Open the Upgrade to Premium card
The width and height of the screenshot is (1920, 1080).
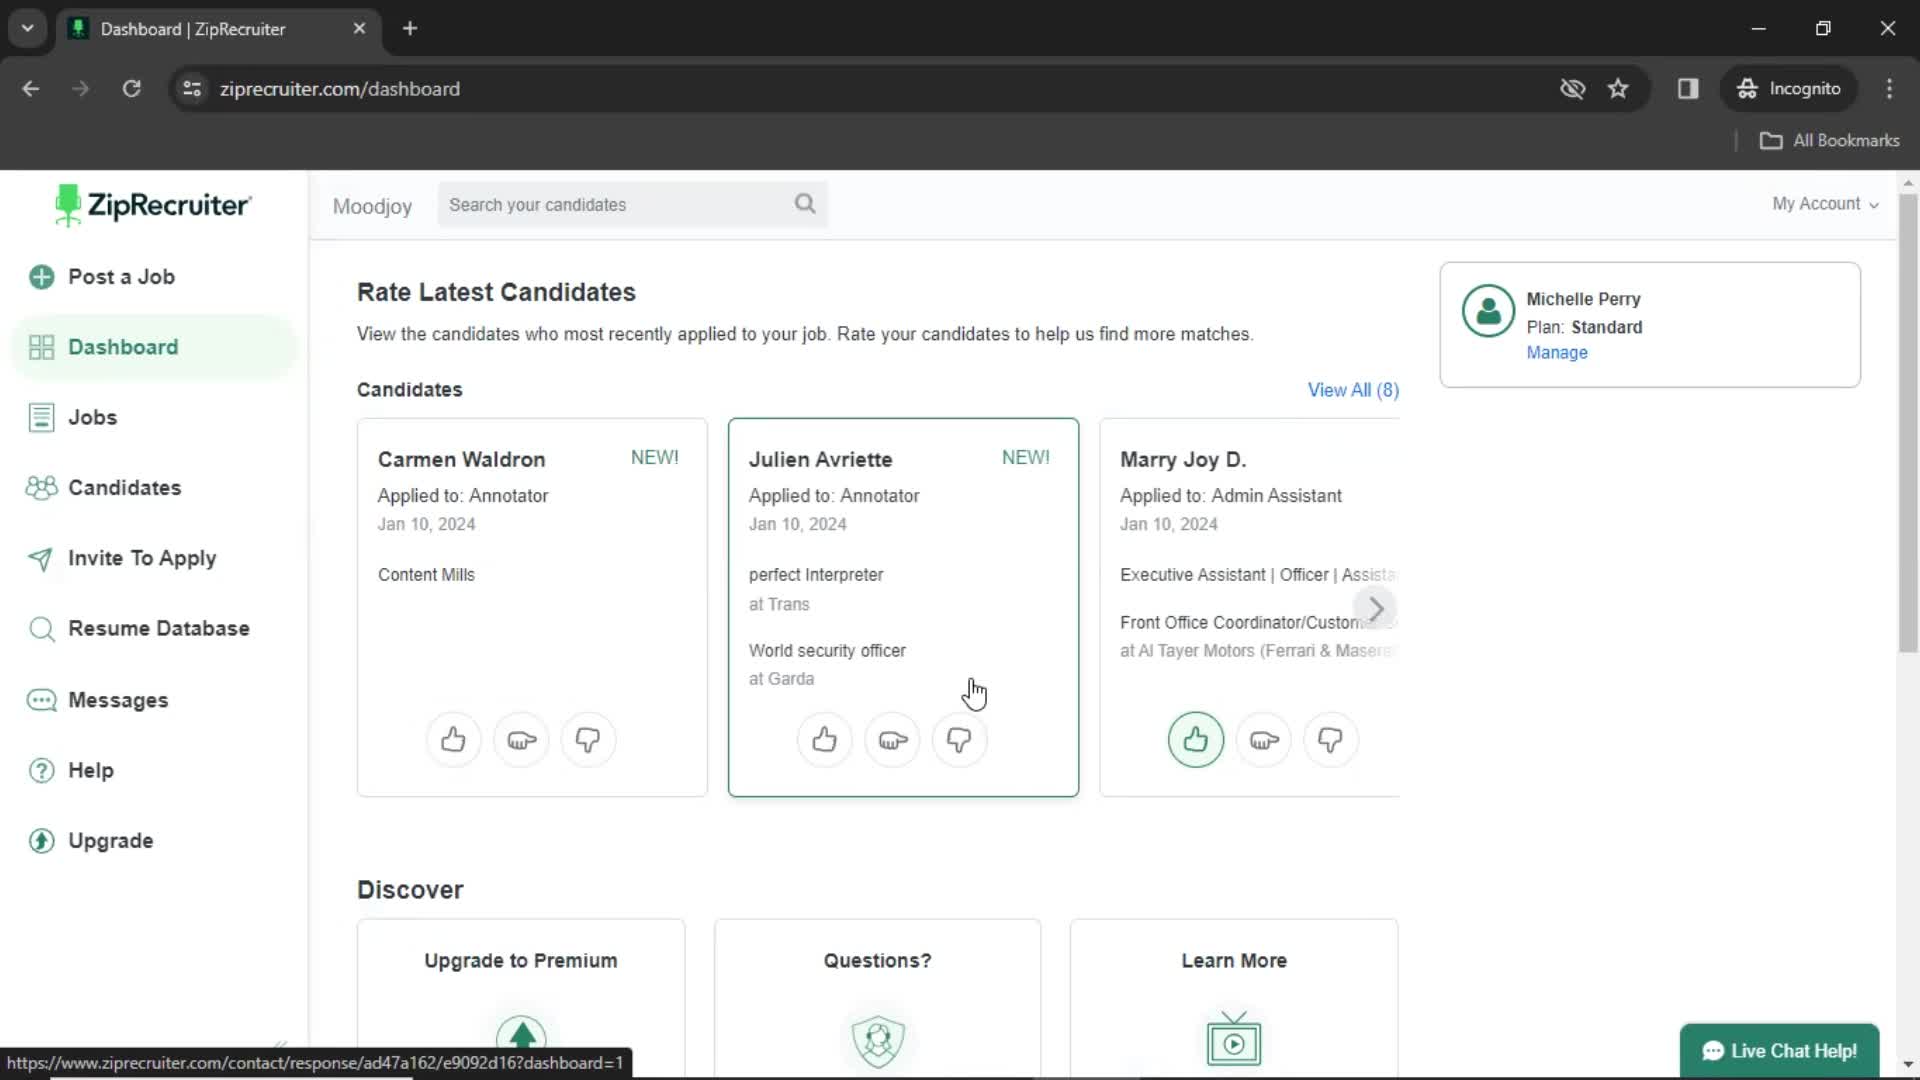(521, 998)
